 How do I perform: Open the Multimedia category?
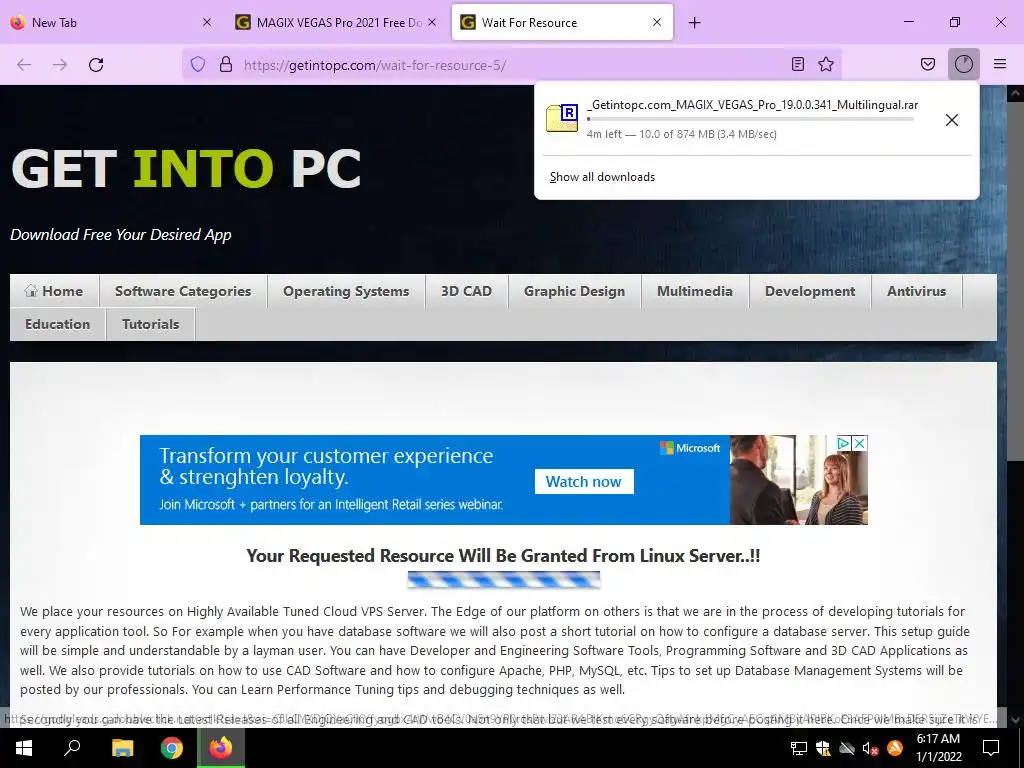pyautogui.click(x=695, y=291)
